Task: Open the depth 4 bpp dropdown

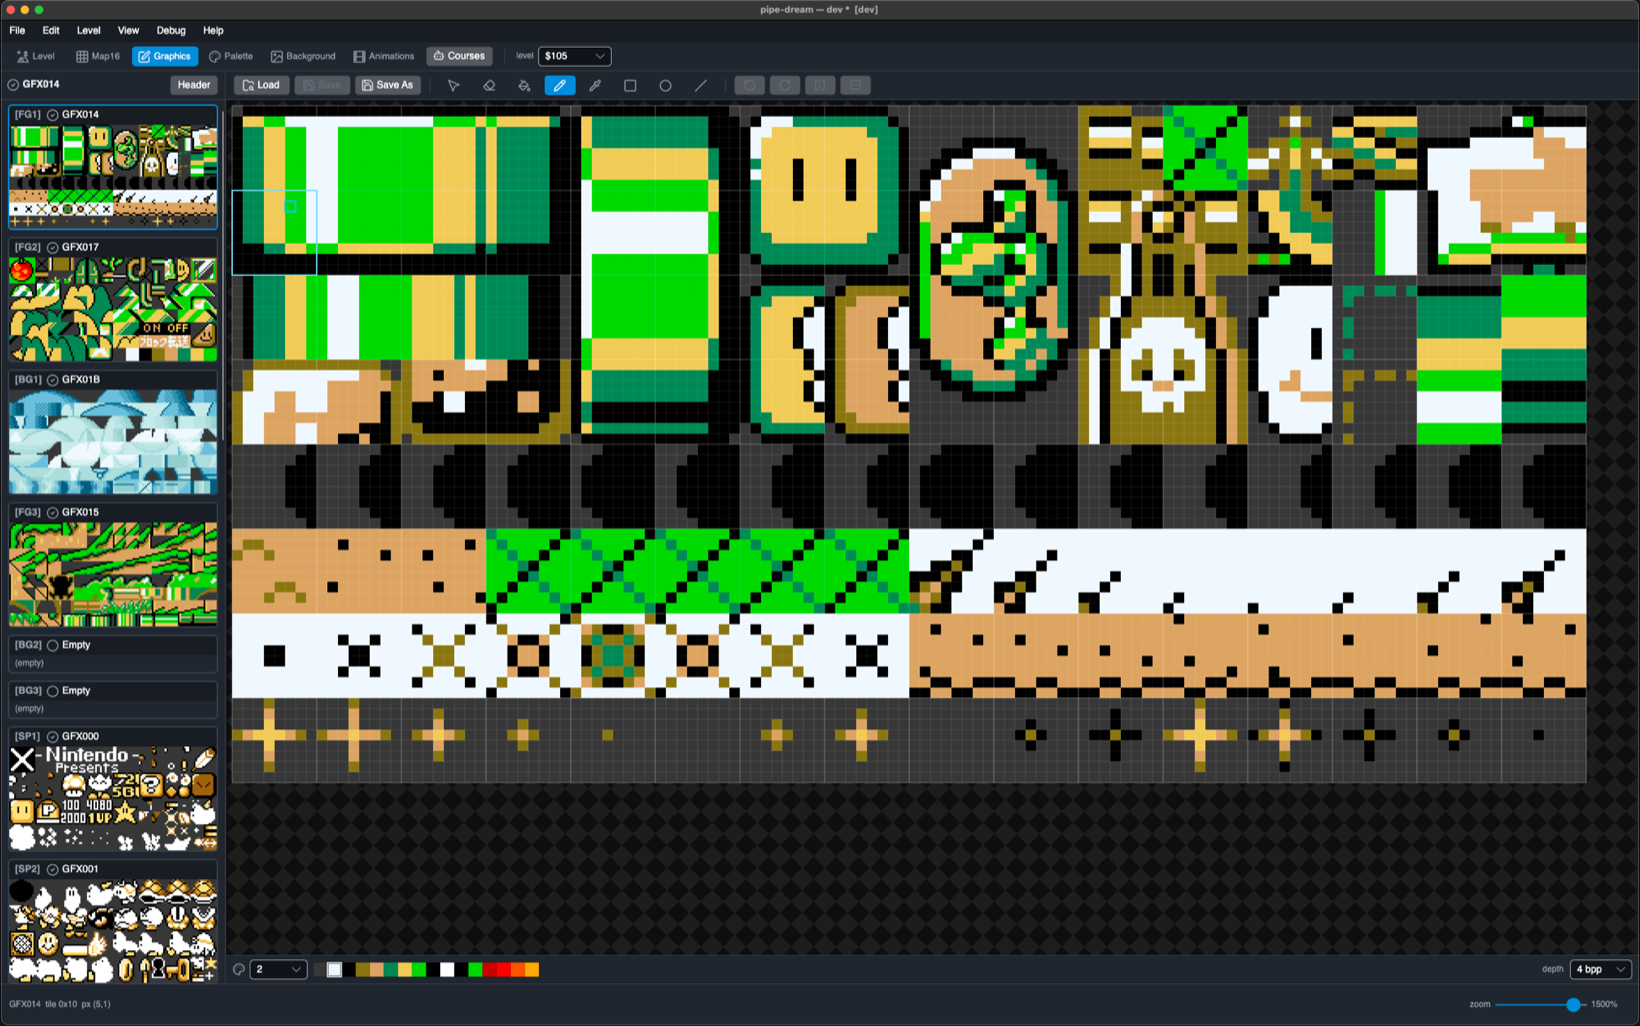Action: (x=1601, y=969)
